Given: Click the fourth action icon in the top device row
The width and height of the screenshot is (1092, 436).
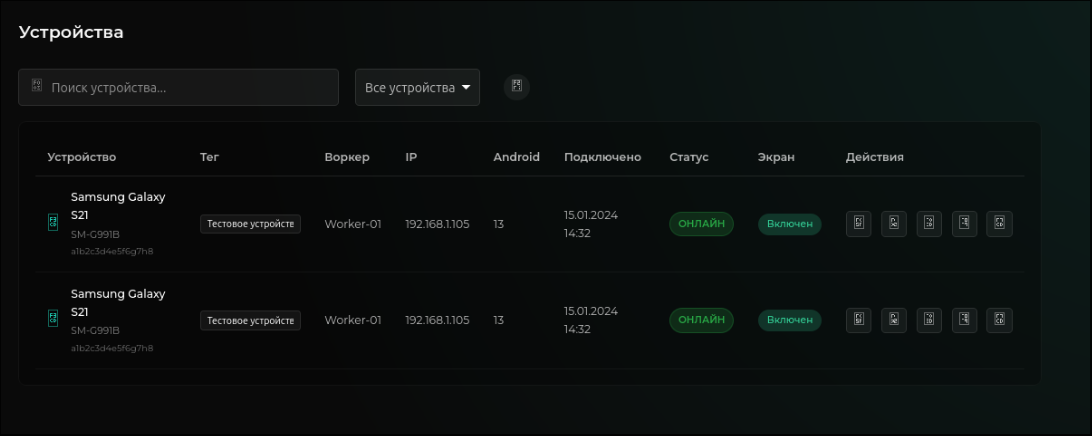Looking at the screenshot, I should click(964, 224).
